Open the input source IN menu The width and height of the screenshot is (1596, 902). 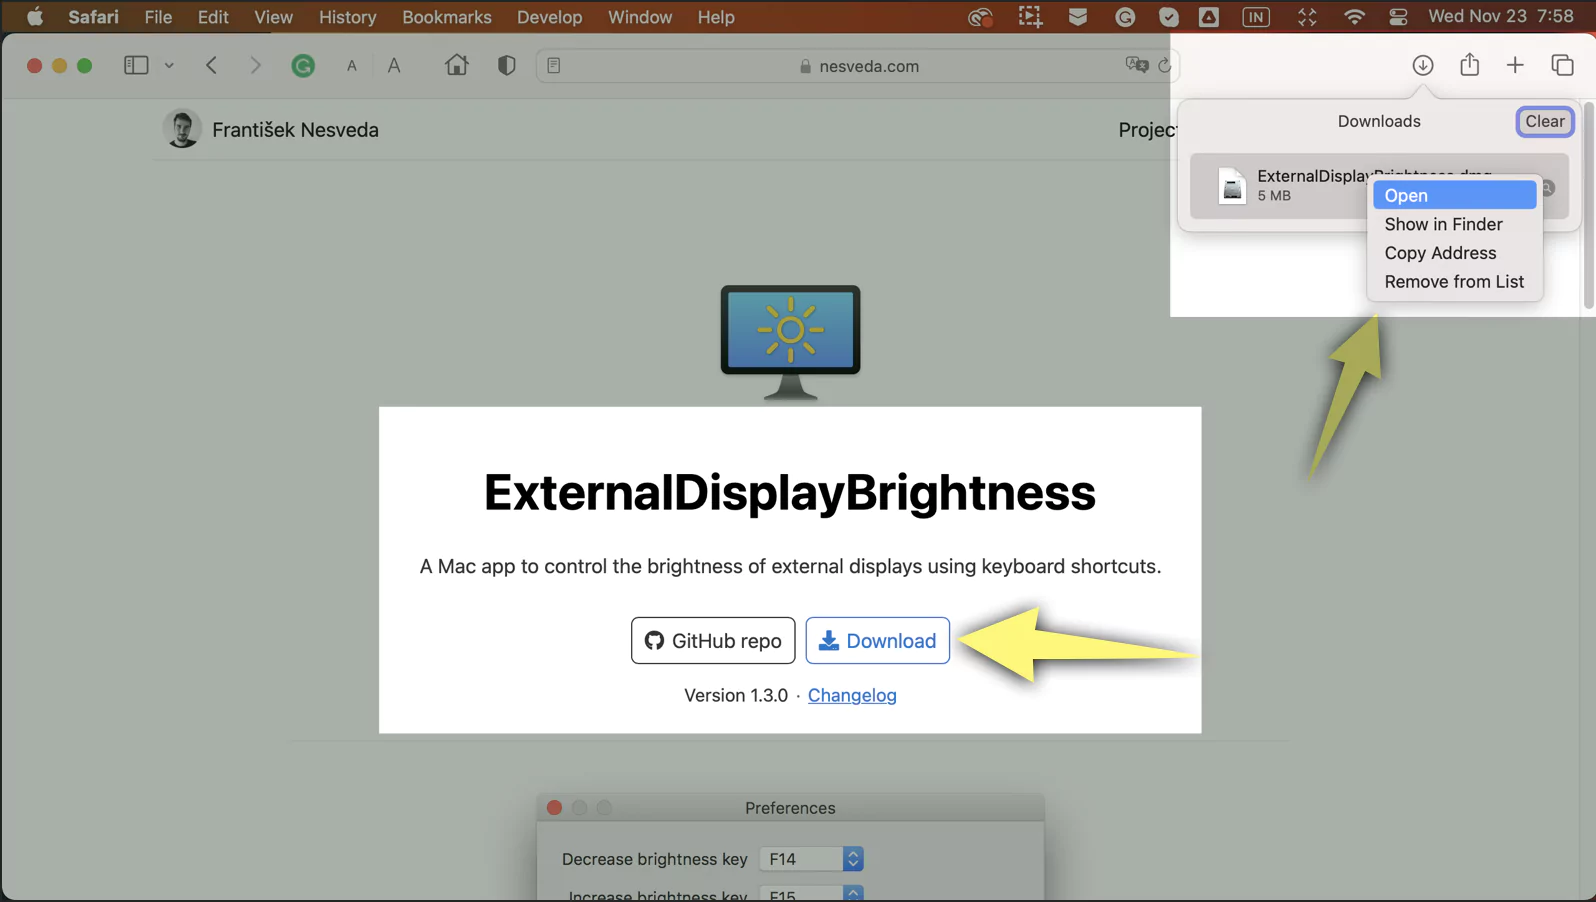point(1255,17)
